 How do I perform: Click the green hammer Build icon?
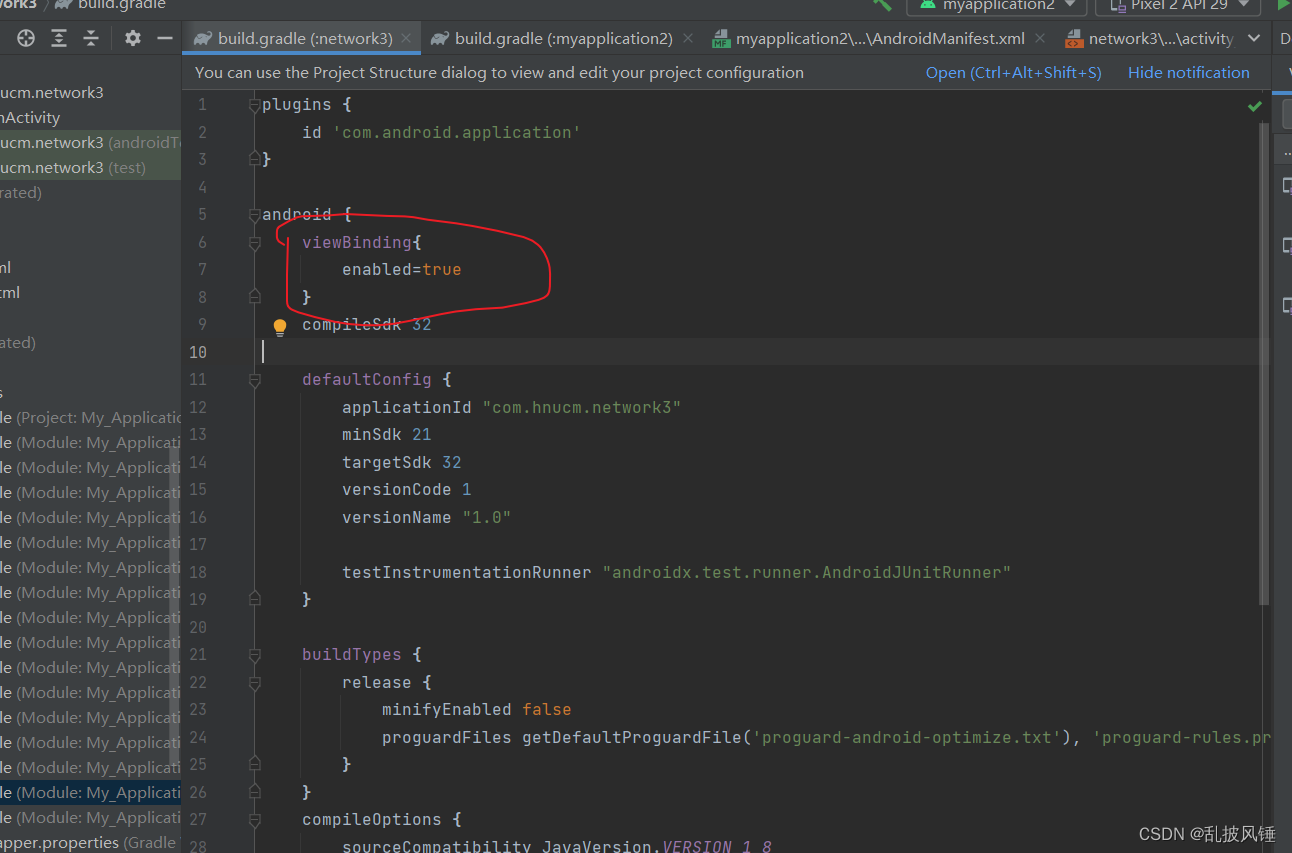click(x=882, y=4)
